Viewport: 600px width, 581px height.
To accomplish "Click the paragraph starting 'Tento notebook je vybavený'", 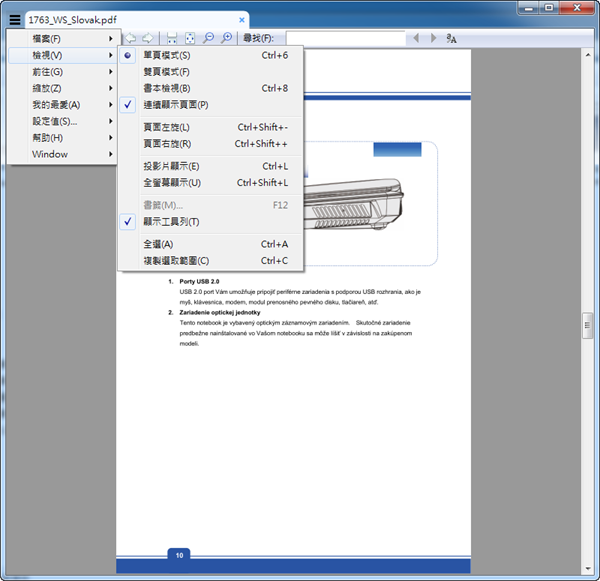I will (x=296, y=333).
